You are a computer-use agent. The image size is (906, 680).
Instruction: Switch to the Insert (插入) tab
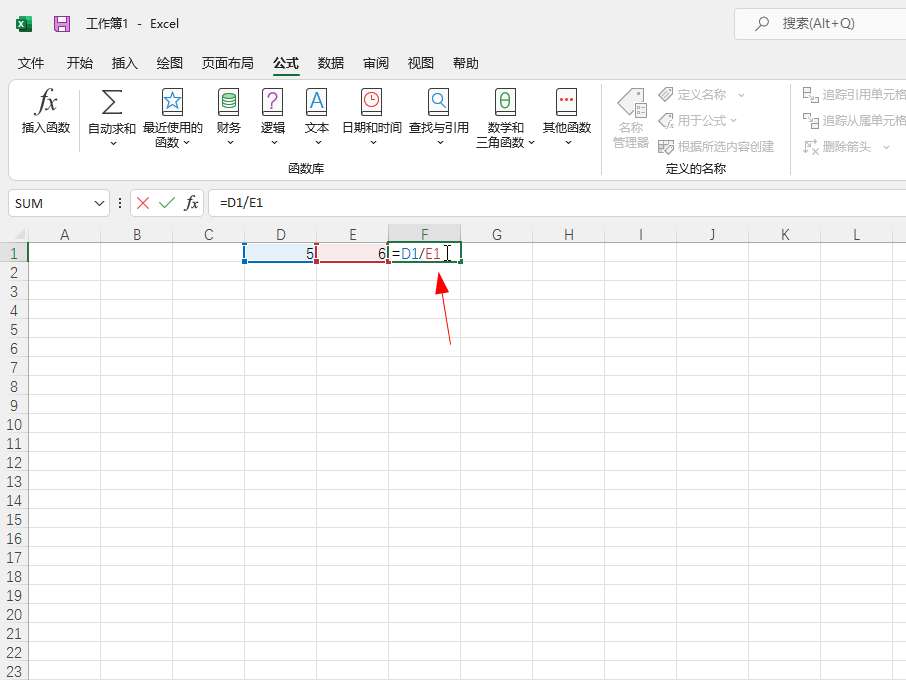124,63
